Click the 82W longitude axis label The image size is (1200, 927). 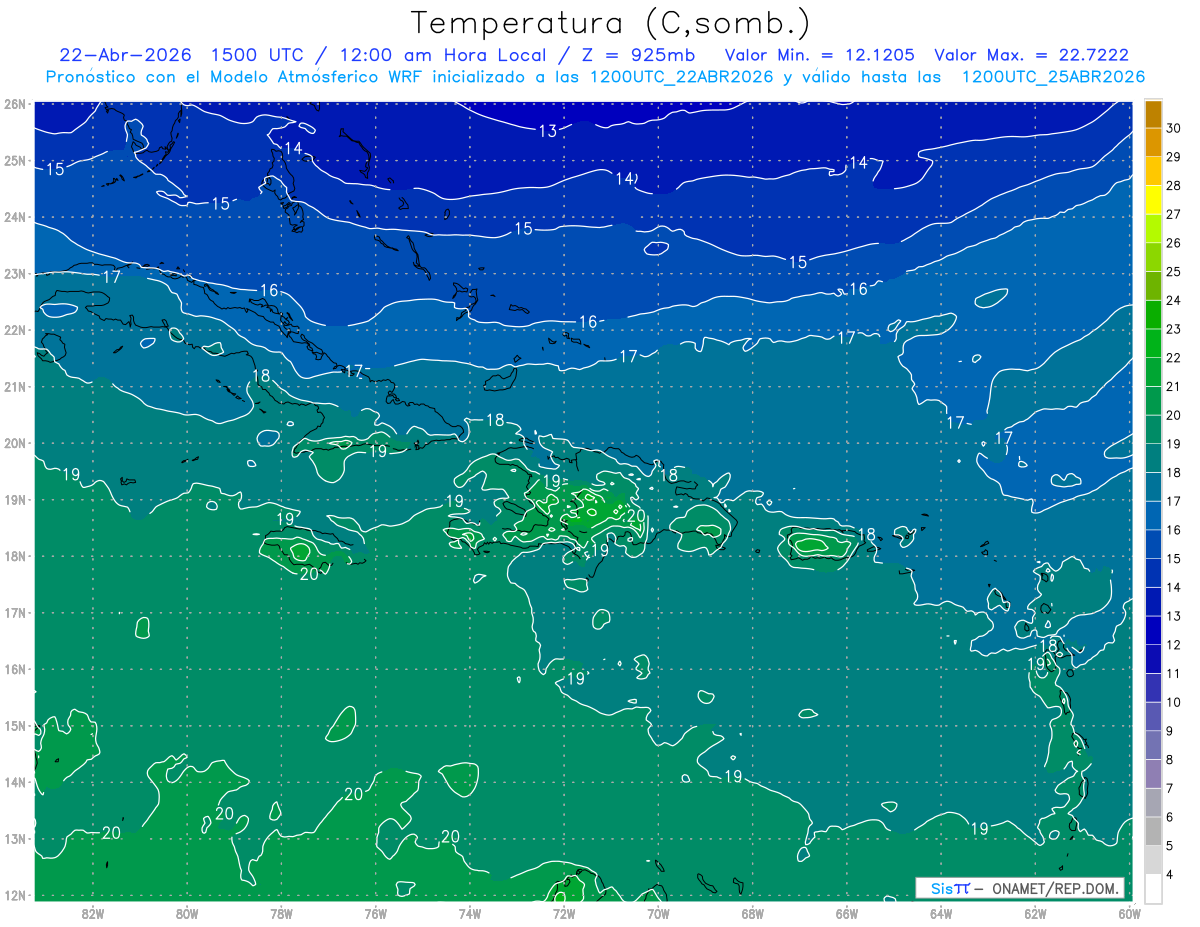[93, 913]
